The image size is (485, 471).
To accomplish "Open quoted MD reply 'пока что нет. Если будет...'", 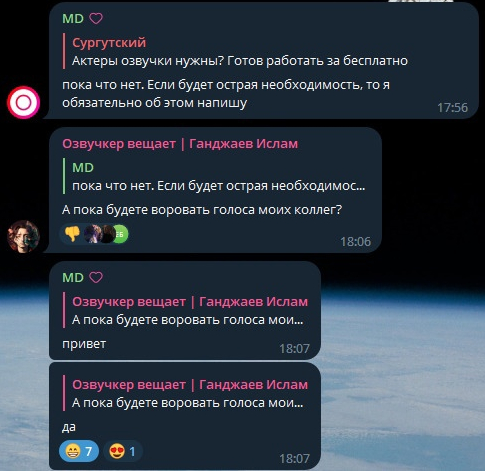I will (214, 177).
